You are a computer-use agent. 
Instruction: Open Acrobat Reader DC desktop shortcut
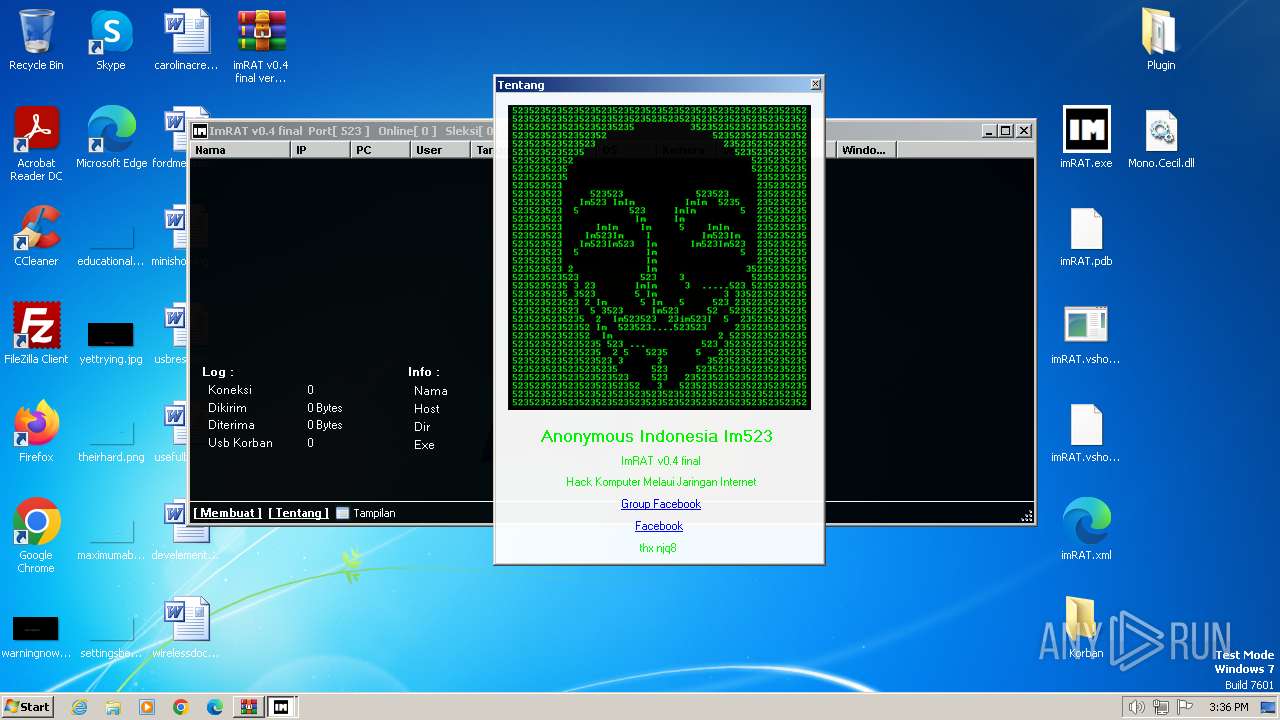pyautogui.click(x=36, y=144)
